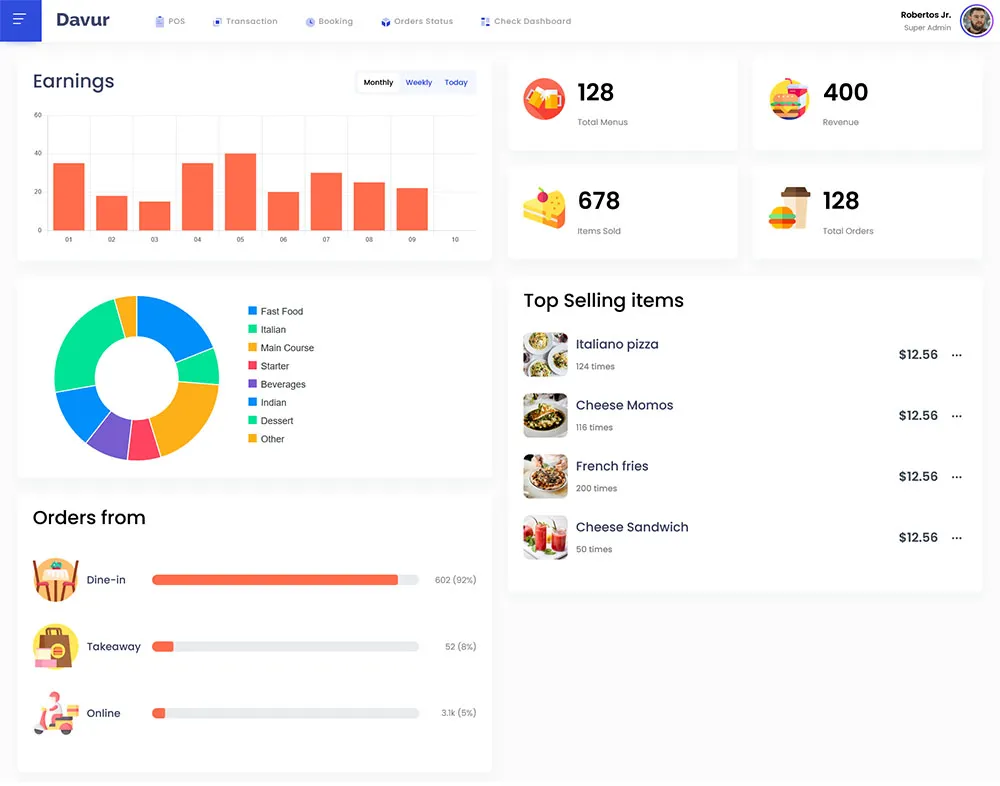Click the Robertos Jr. user name
The height and width of the screenshot is (786, 1000).
(925, 15)
